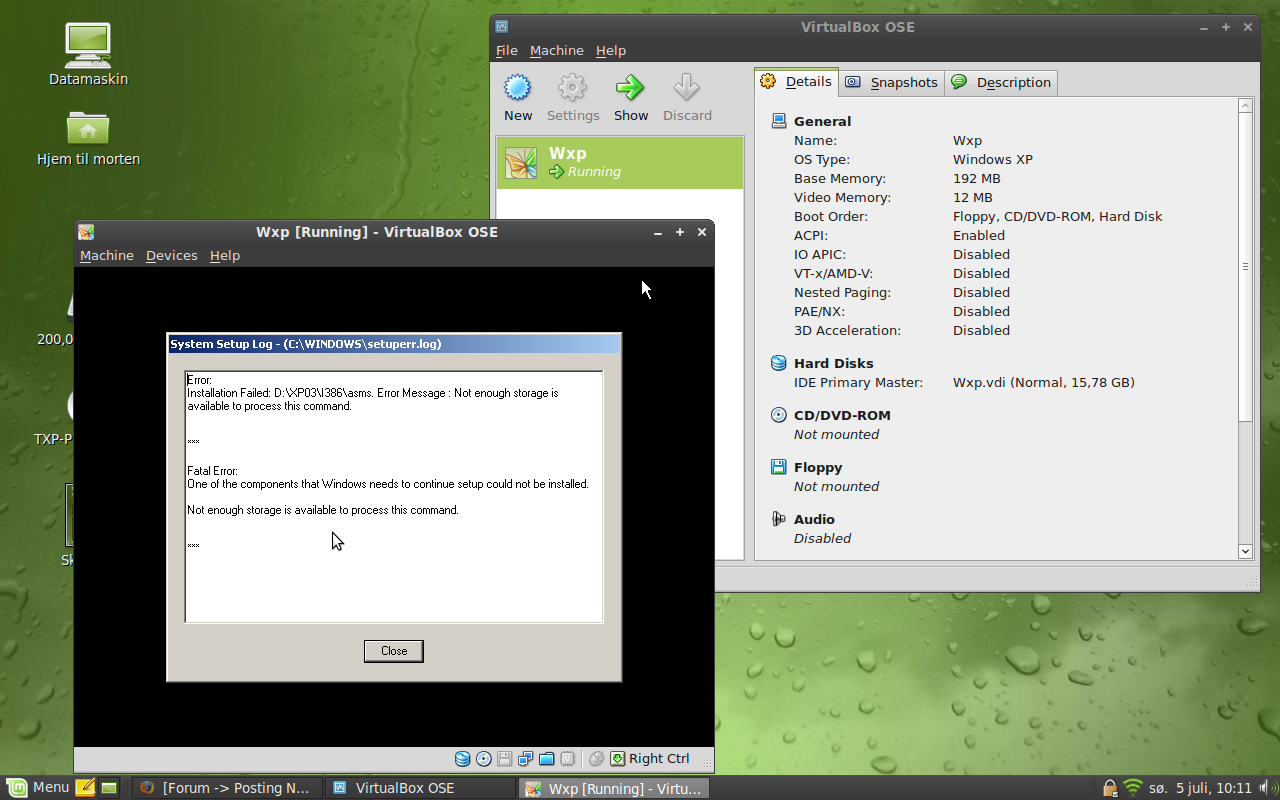Viewport: 1280px width, 800px height.
Task: Click the Floppy section icon
Action: pos(779,467)
